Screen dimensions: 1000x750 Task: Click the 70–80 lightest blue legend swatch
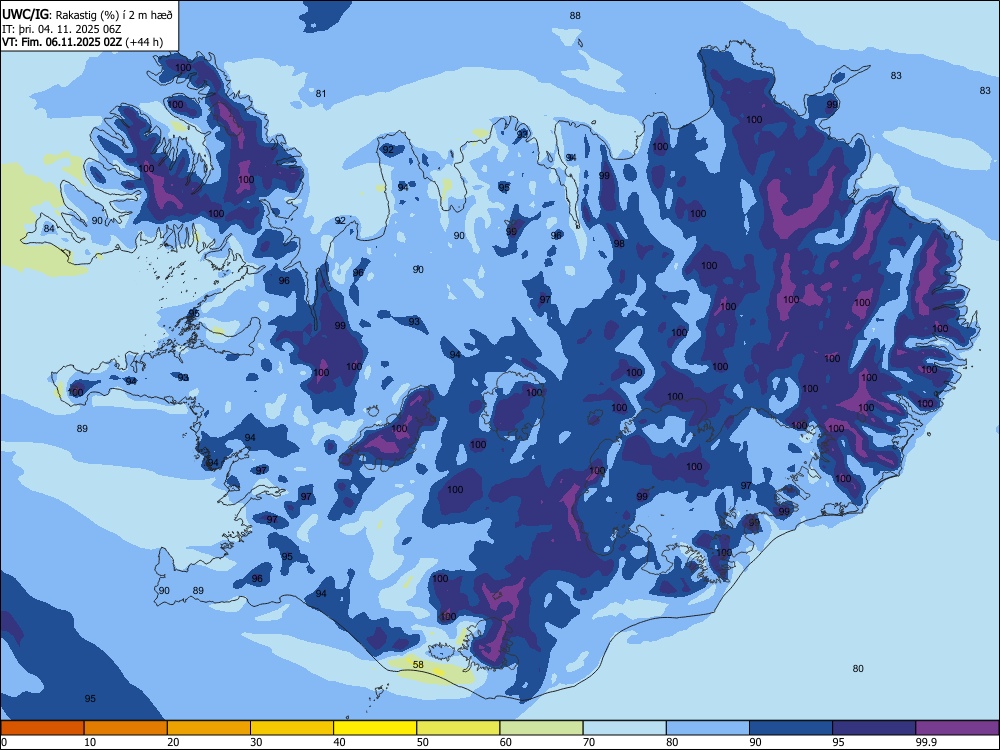[624, 728]
